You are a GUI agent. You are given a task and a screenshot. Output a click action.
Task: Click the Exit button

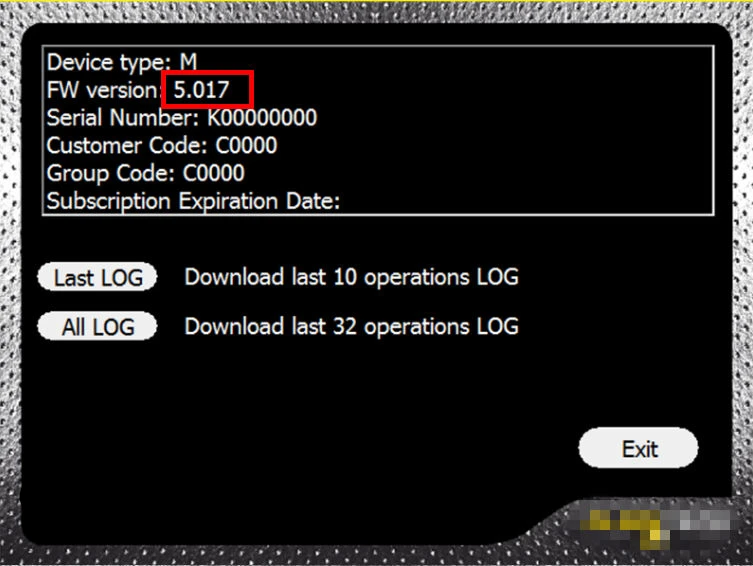click(x=638, y=448)
